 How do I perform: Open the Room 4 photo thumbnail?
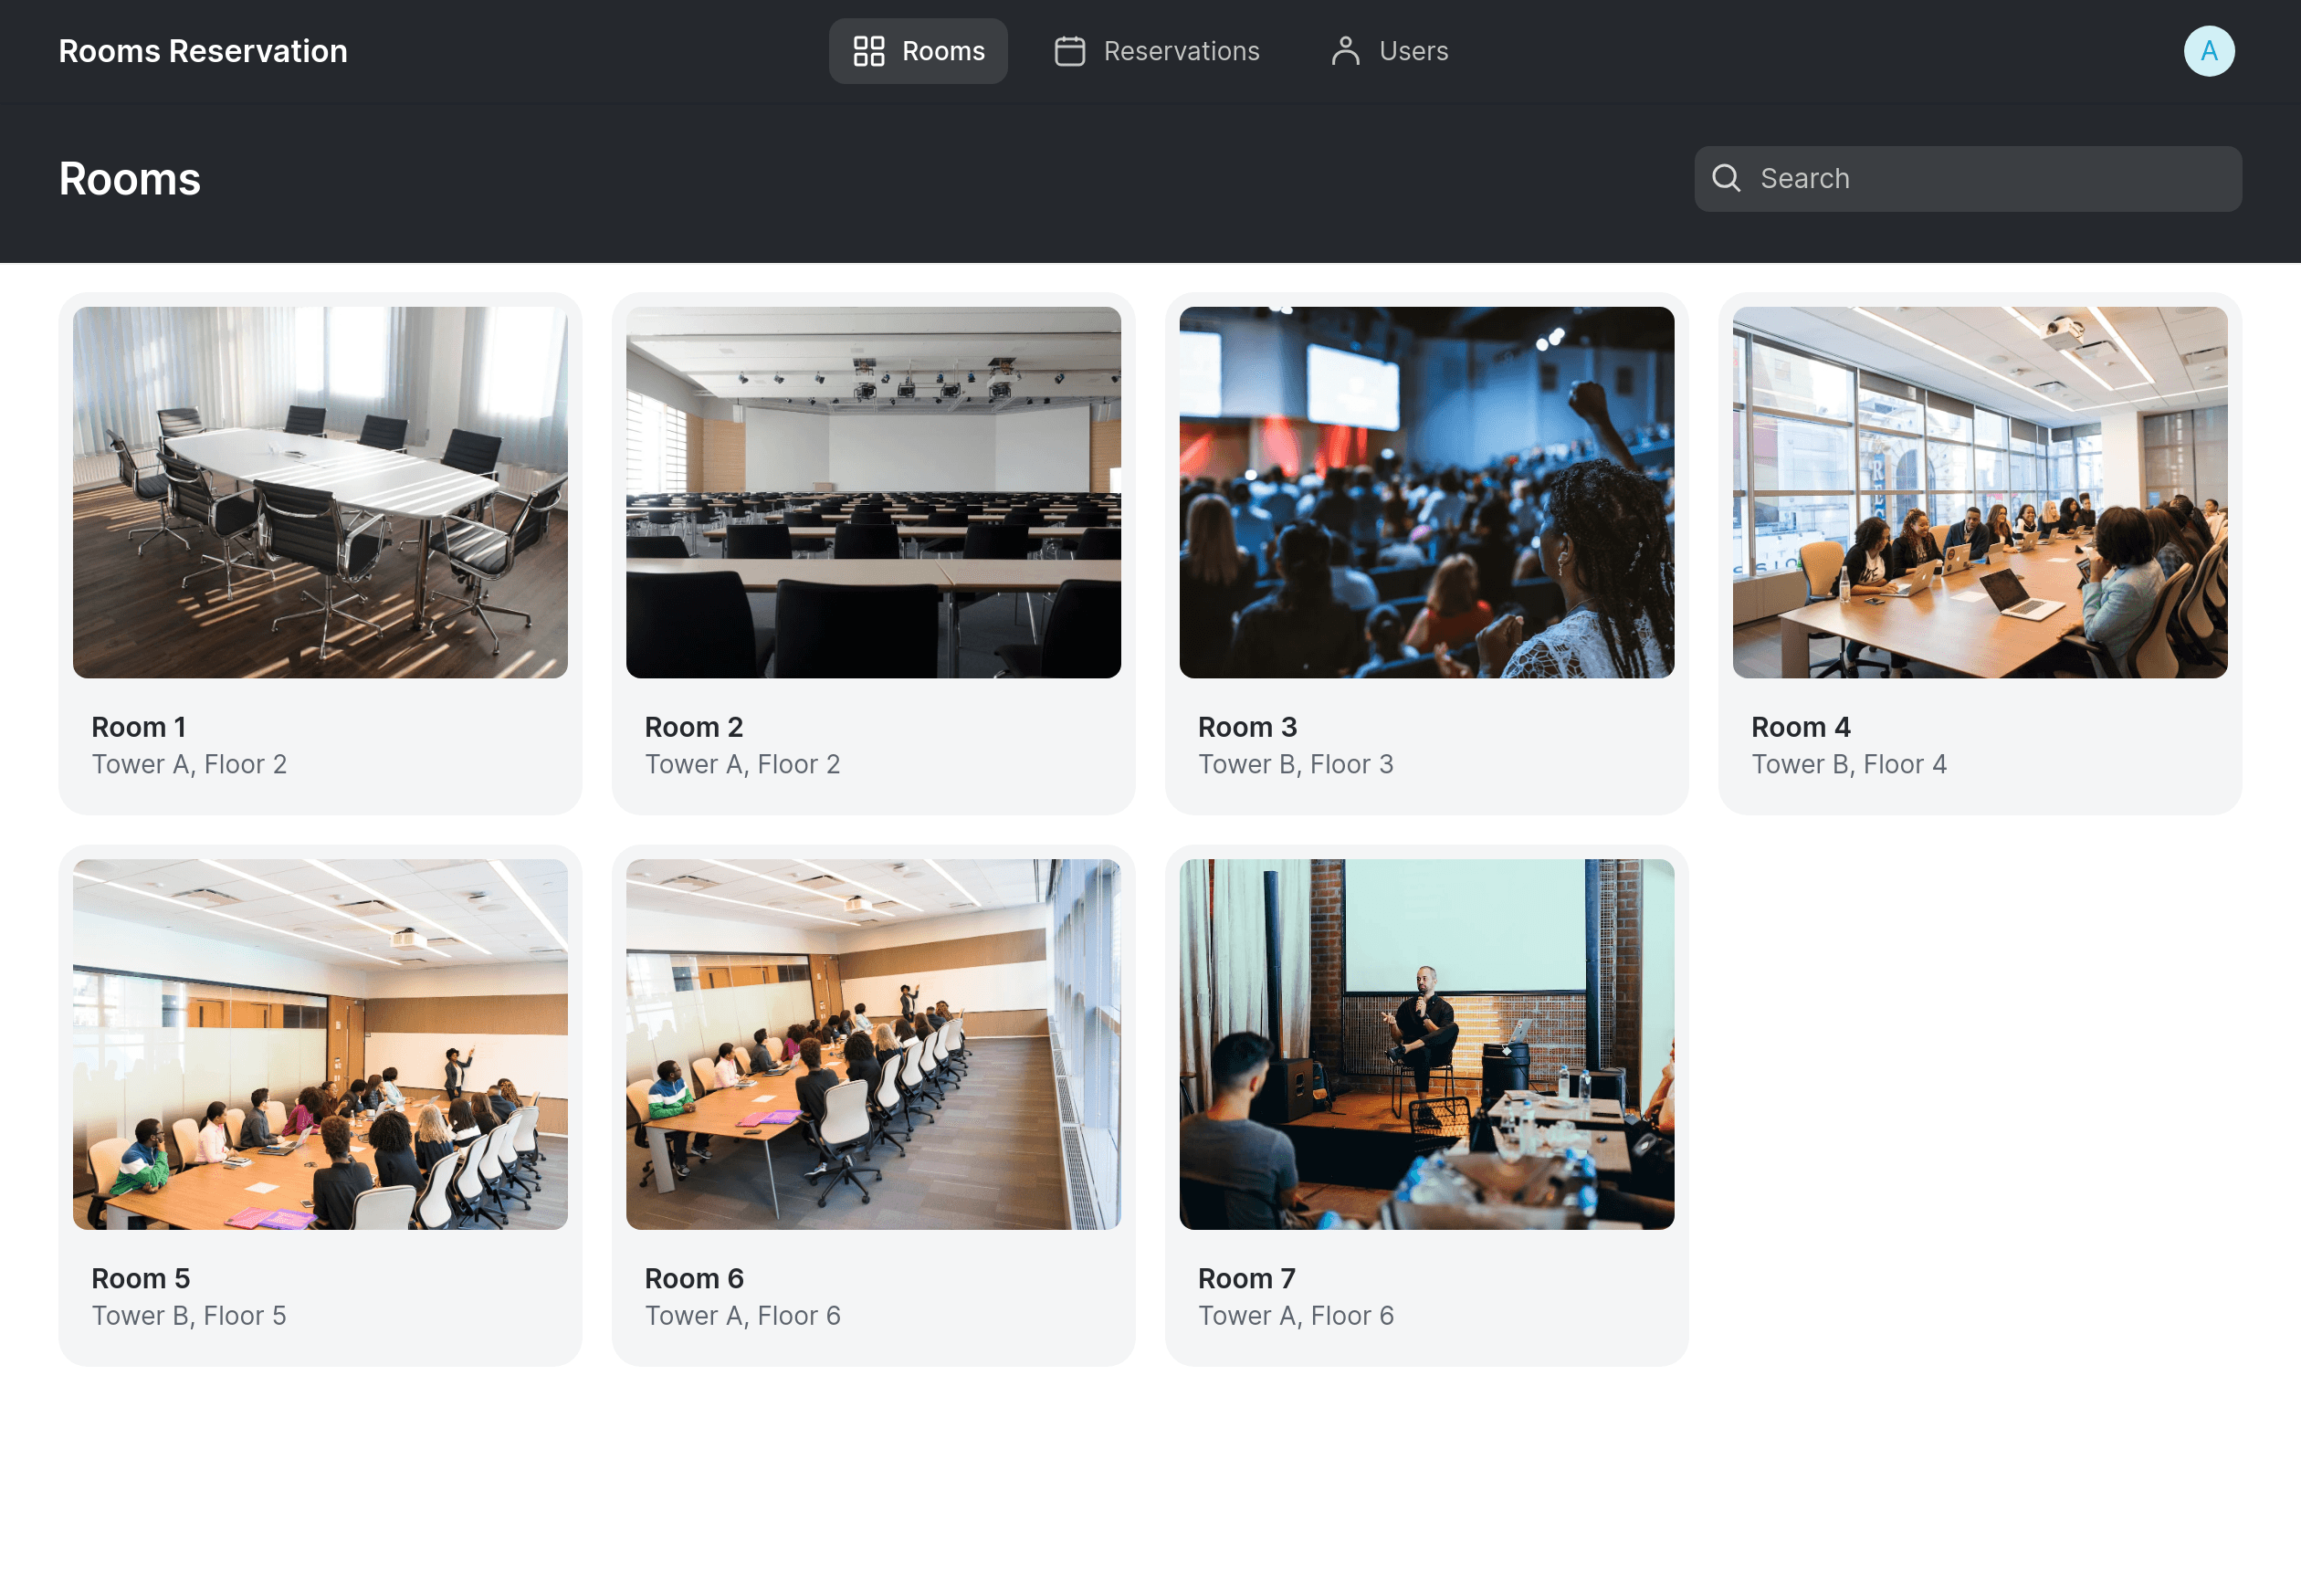pos(1979,492)
